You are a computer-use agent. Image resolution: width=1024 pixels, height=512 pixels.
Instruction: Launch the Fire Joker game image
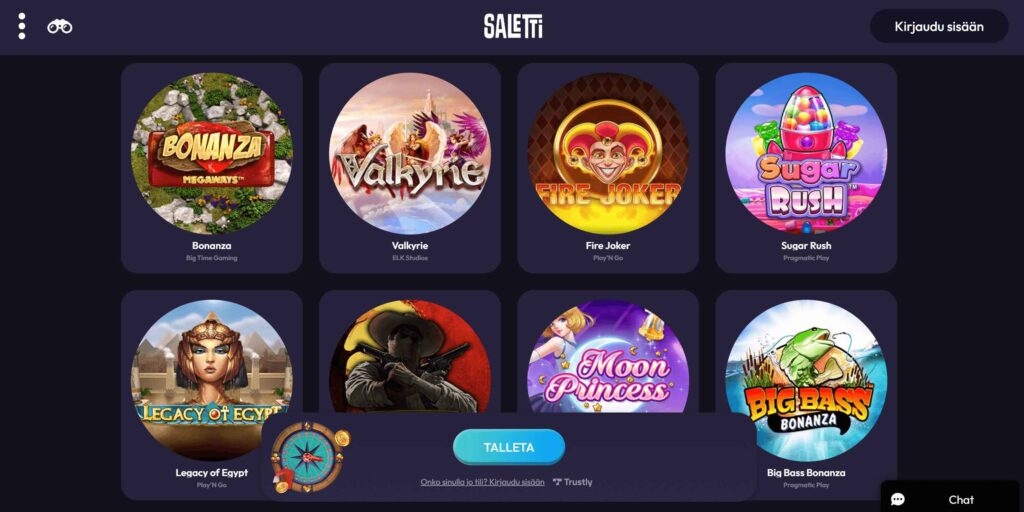(x=608, y=153)
